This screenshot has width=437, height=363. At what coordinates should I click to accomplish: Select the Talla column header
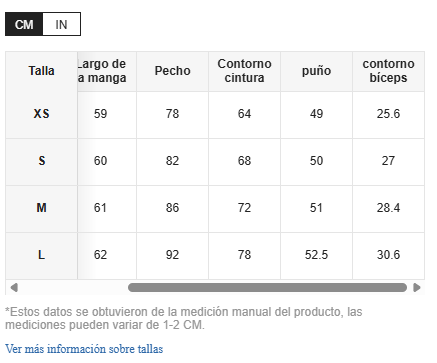[x=41, y=71]
